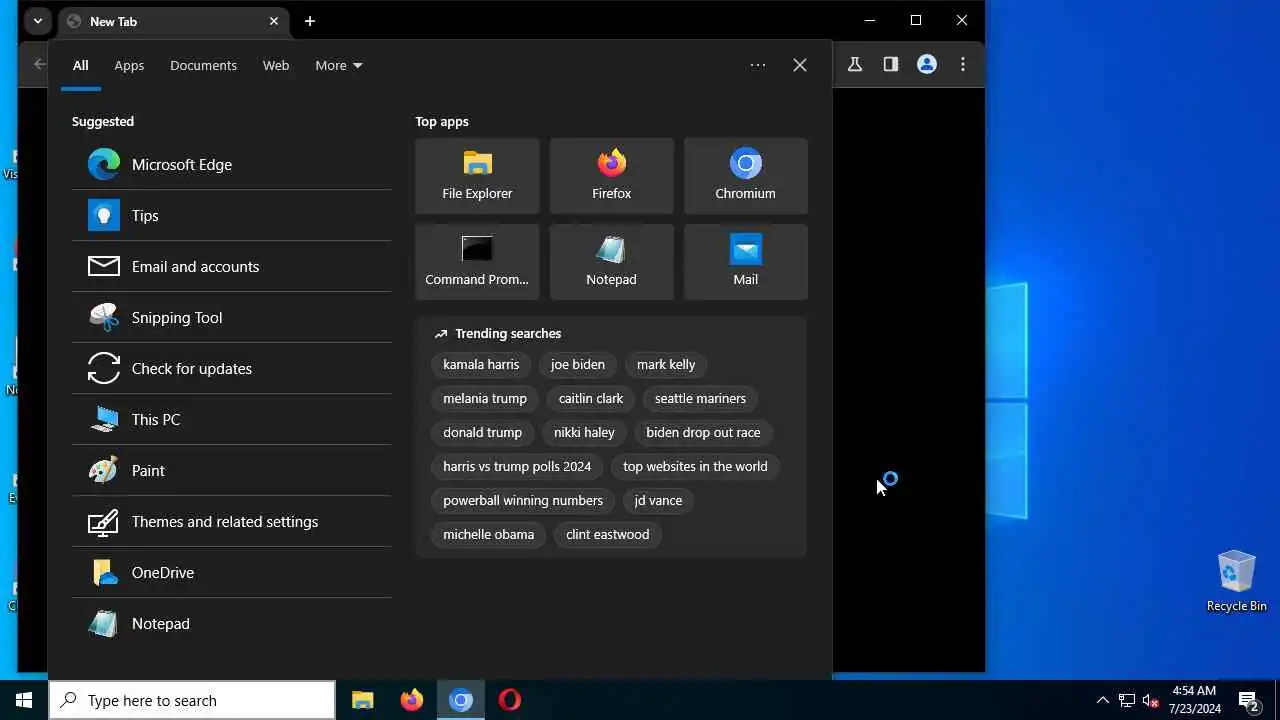Search trending biden drop out race
The height and width of the screenshot is (720, 1280).
[703, 432]
